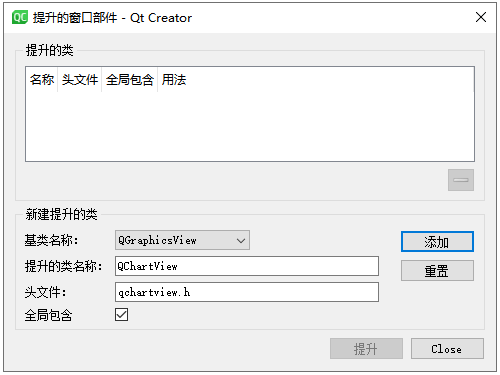Sort by the 名称 column header
This screenshot has width=500, height=375.
[x=42, y=80]
